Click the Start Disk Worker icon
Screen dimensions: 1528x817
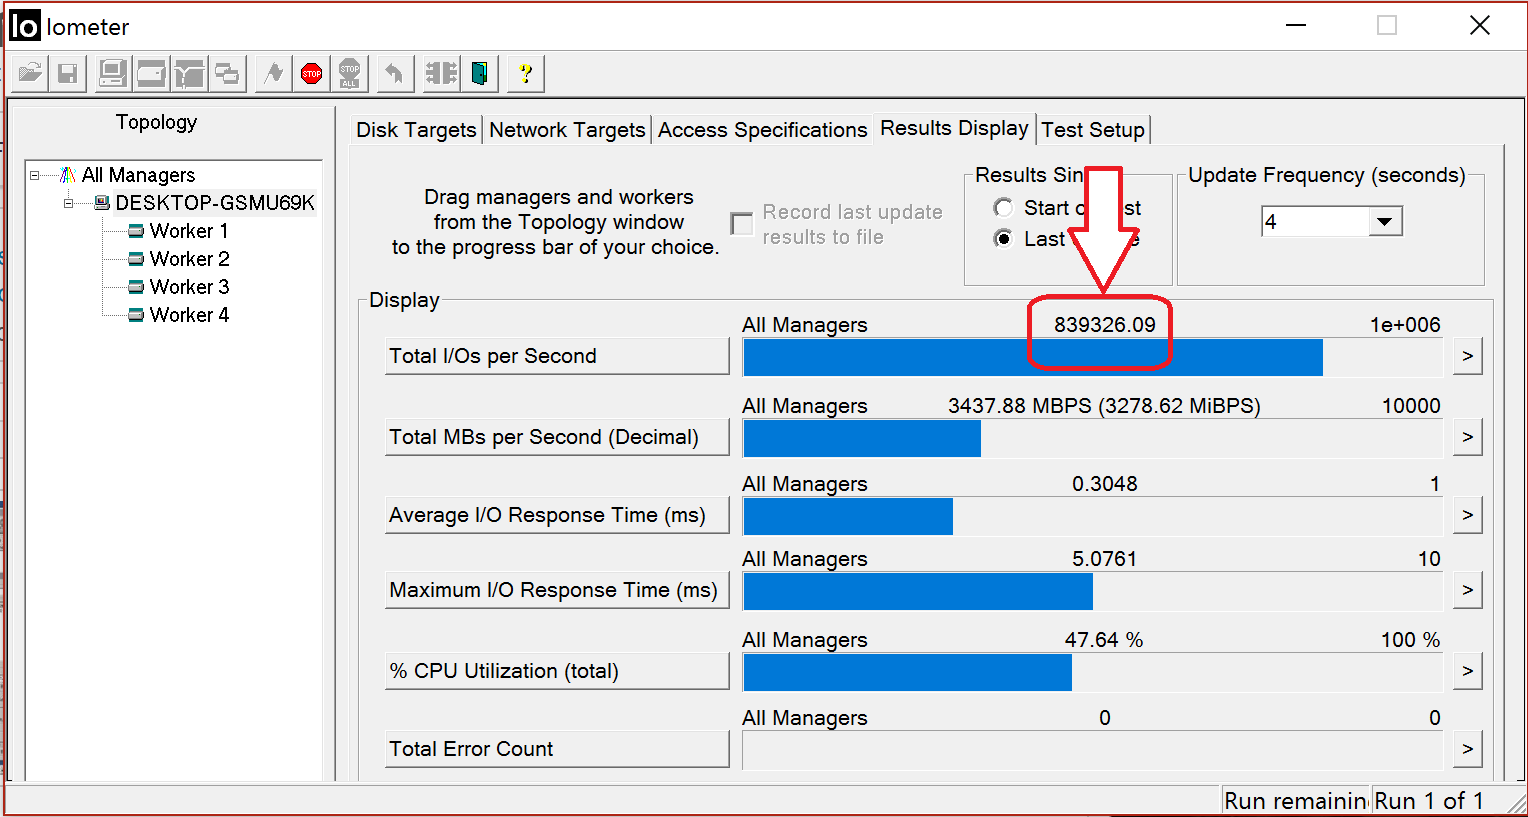point(151,73)
